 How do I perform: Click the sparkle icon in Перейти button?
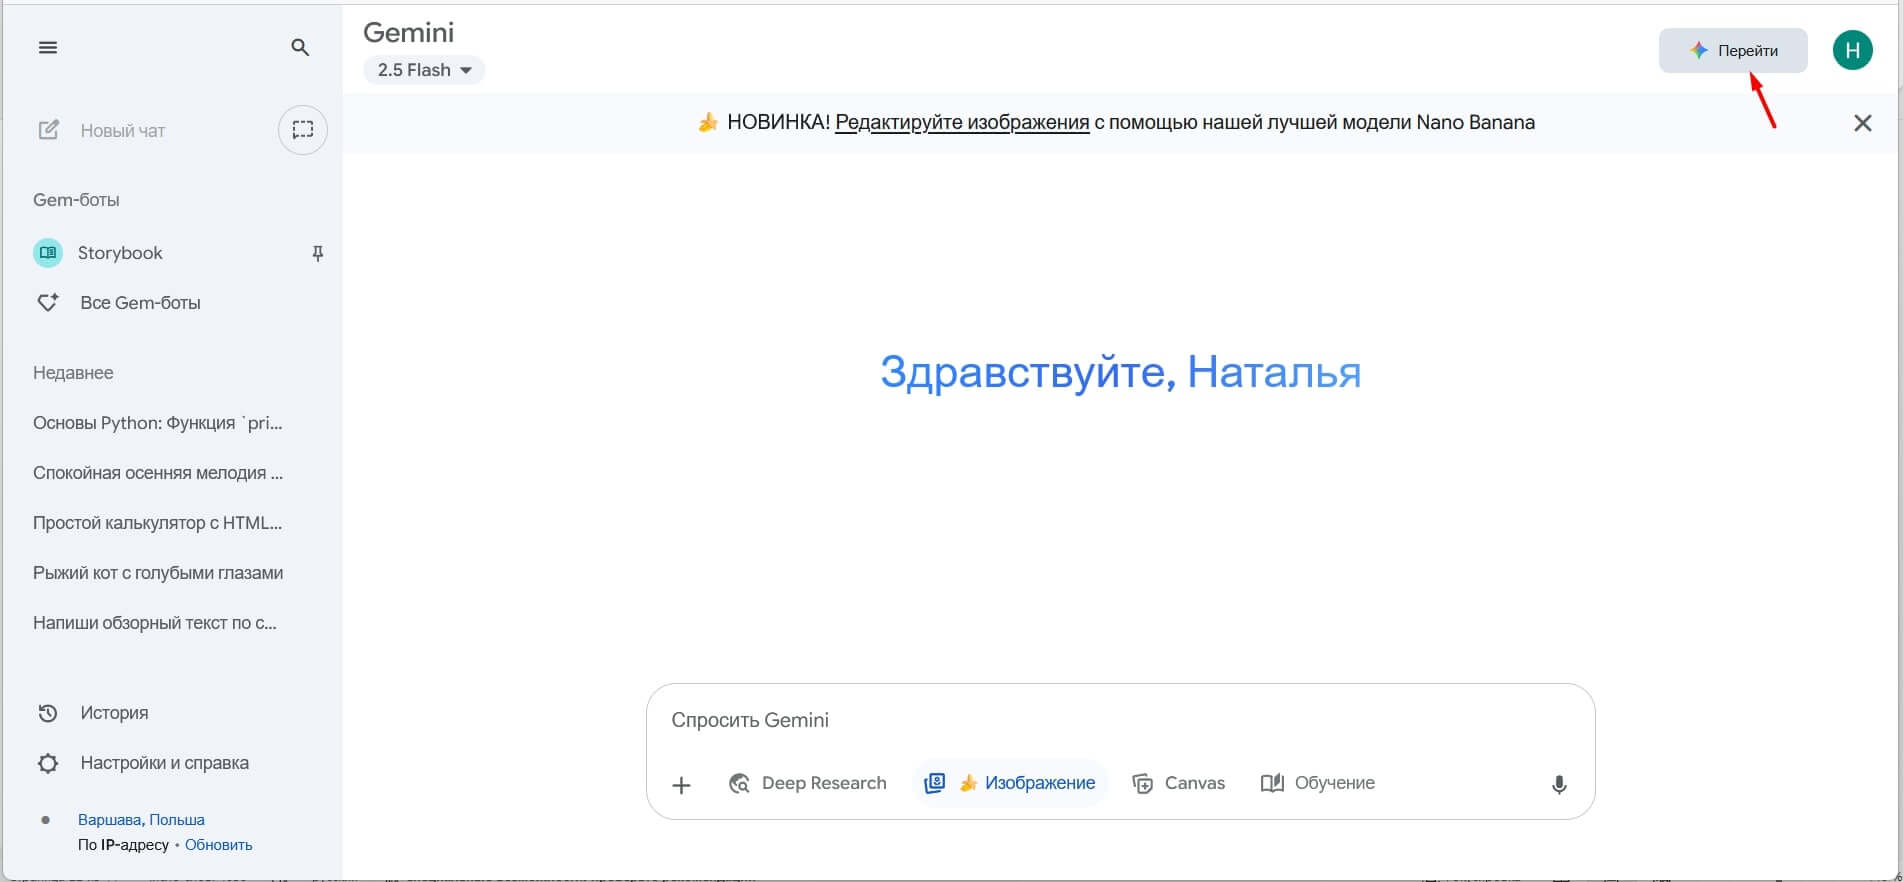[x=1698, y=50]
